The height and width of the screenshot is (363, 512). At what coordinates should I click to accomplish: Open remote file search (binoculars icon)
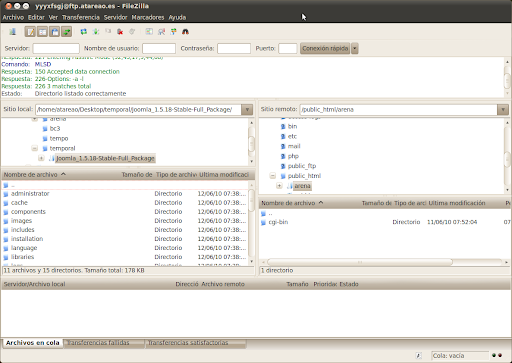185,32
